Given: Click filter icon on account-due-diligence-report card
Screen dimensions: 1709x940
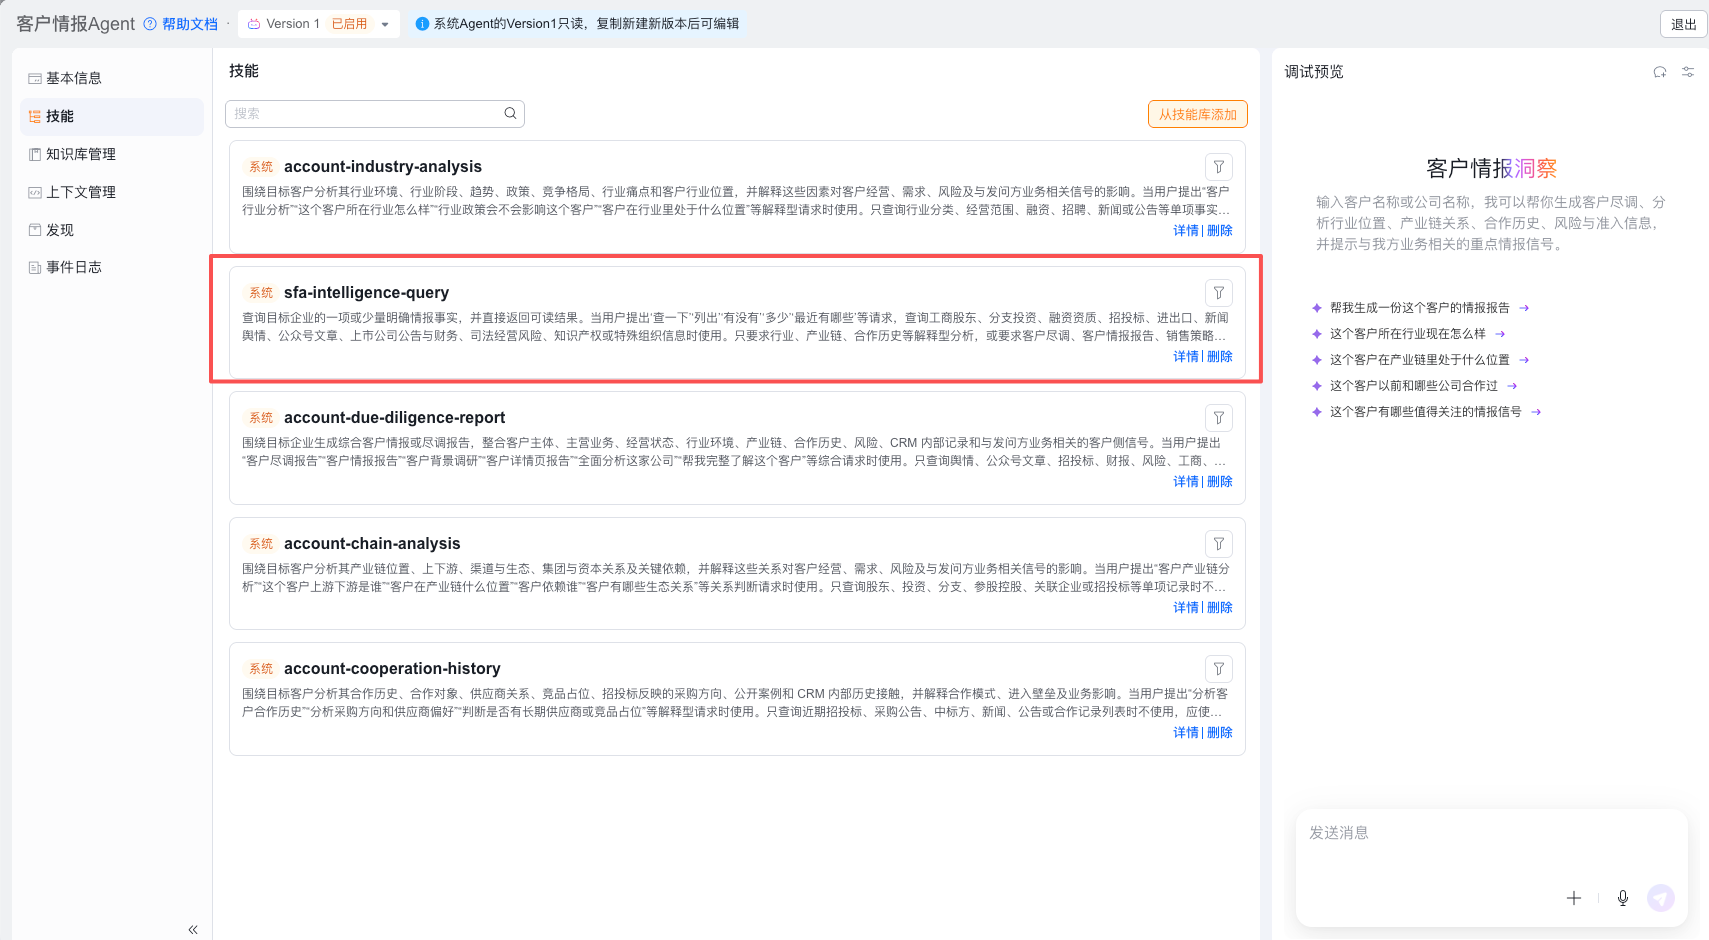Looking at the screenshot, I should click(1218, 418).
